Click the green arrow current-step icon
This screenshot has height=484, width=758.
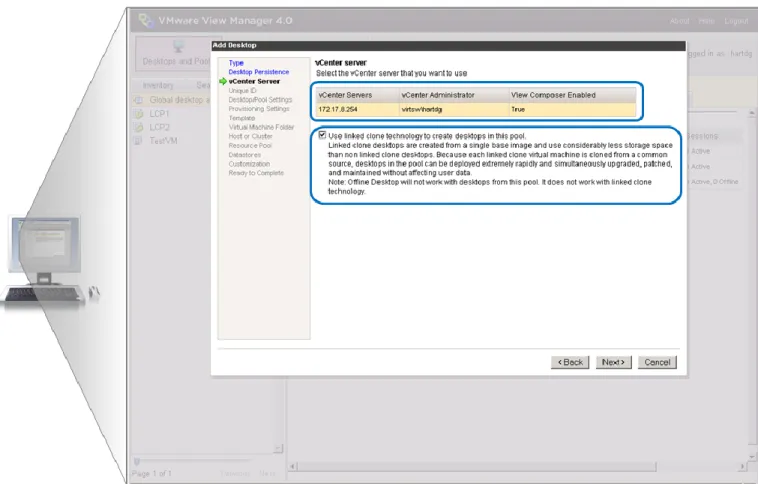[223, 81]
